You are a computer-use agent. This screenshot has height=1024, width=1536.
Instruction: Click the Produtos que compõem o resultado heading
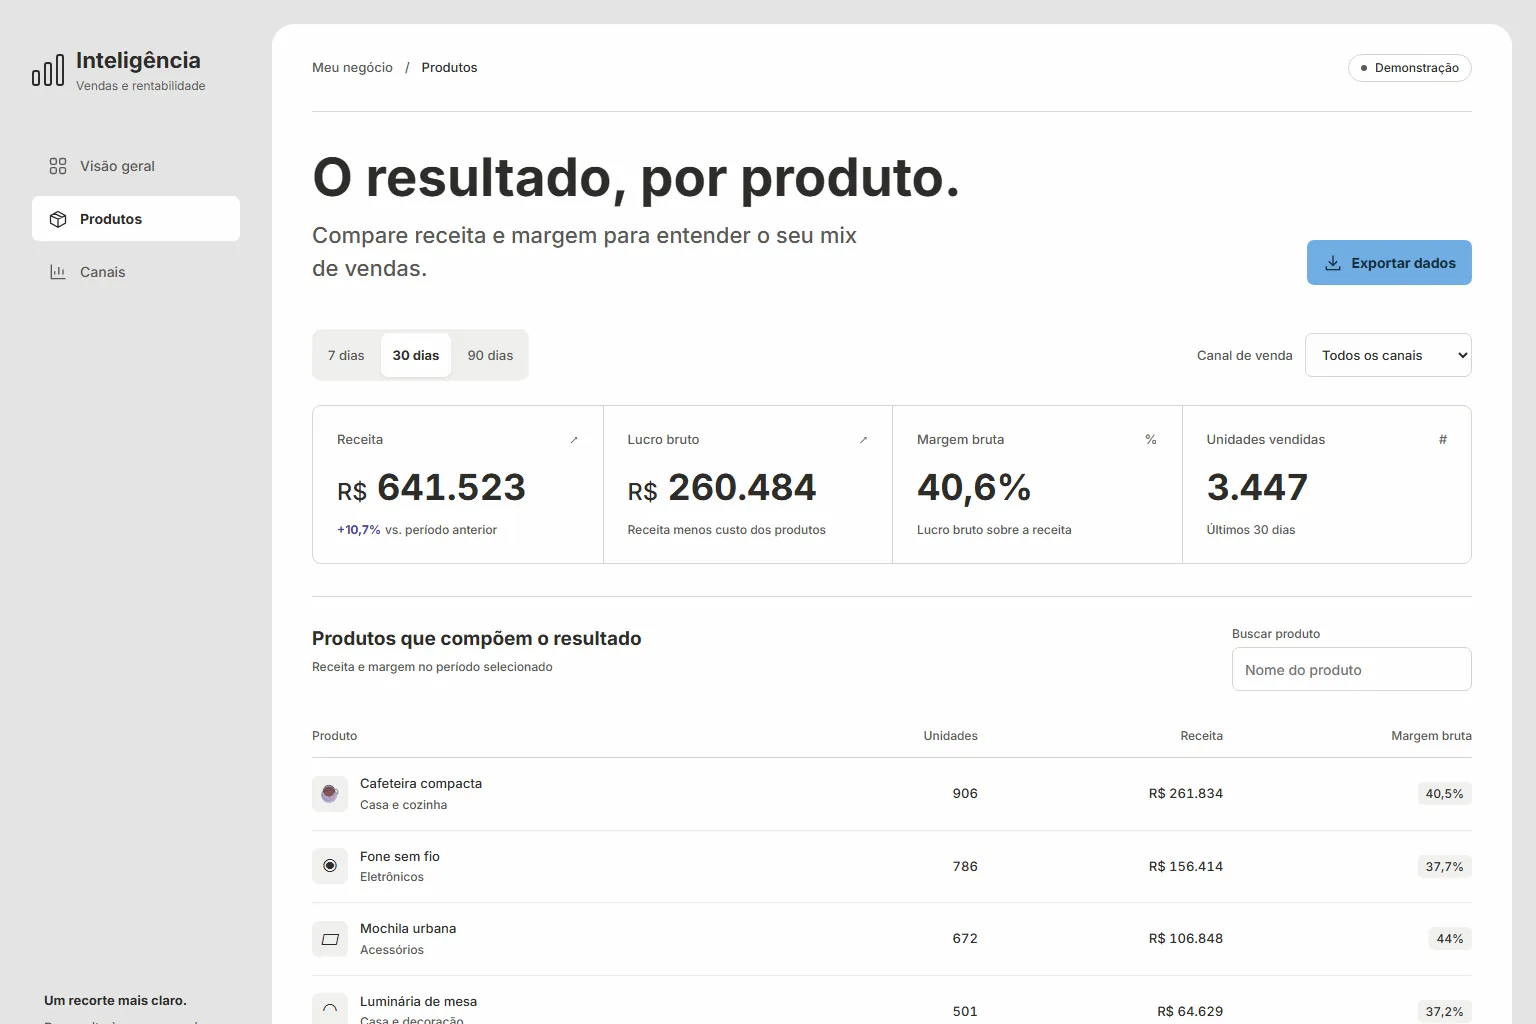(x=477, y=639)
